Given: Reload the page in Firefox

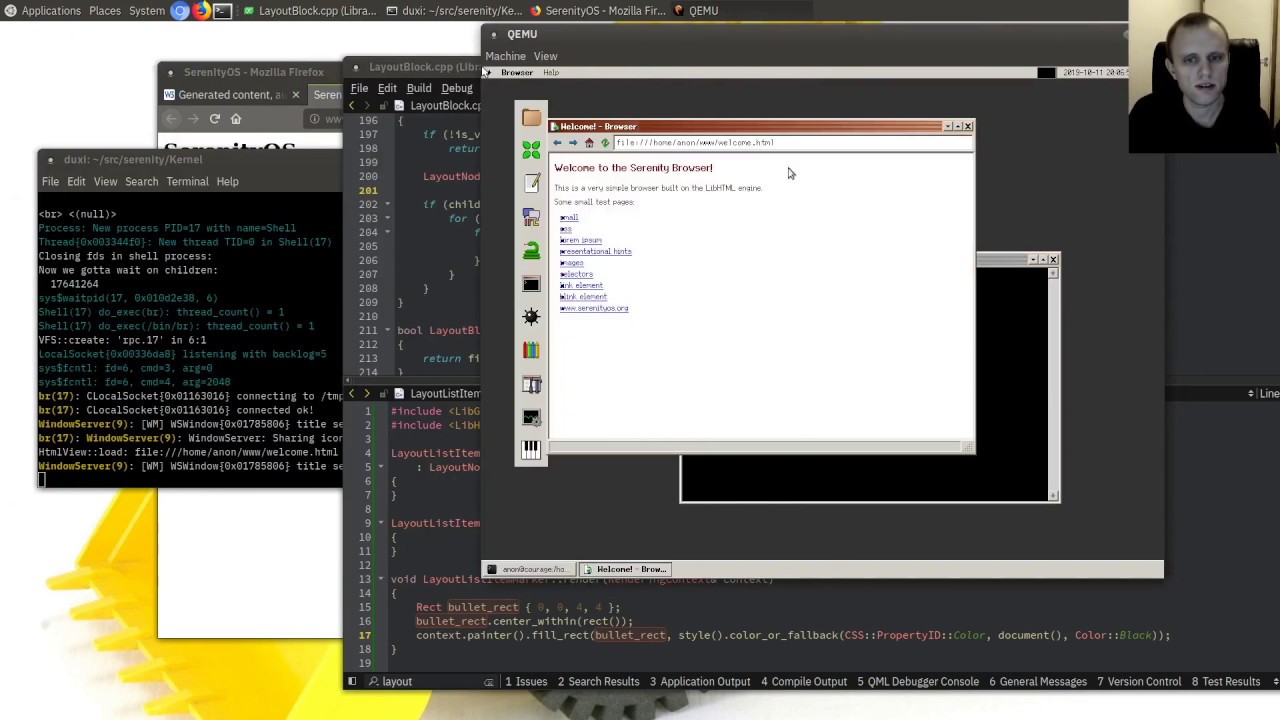Looking at the screenshot, I should 214,119.
